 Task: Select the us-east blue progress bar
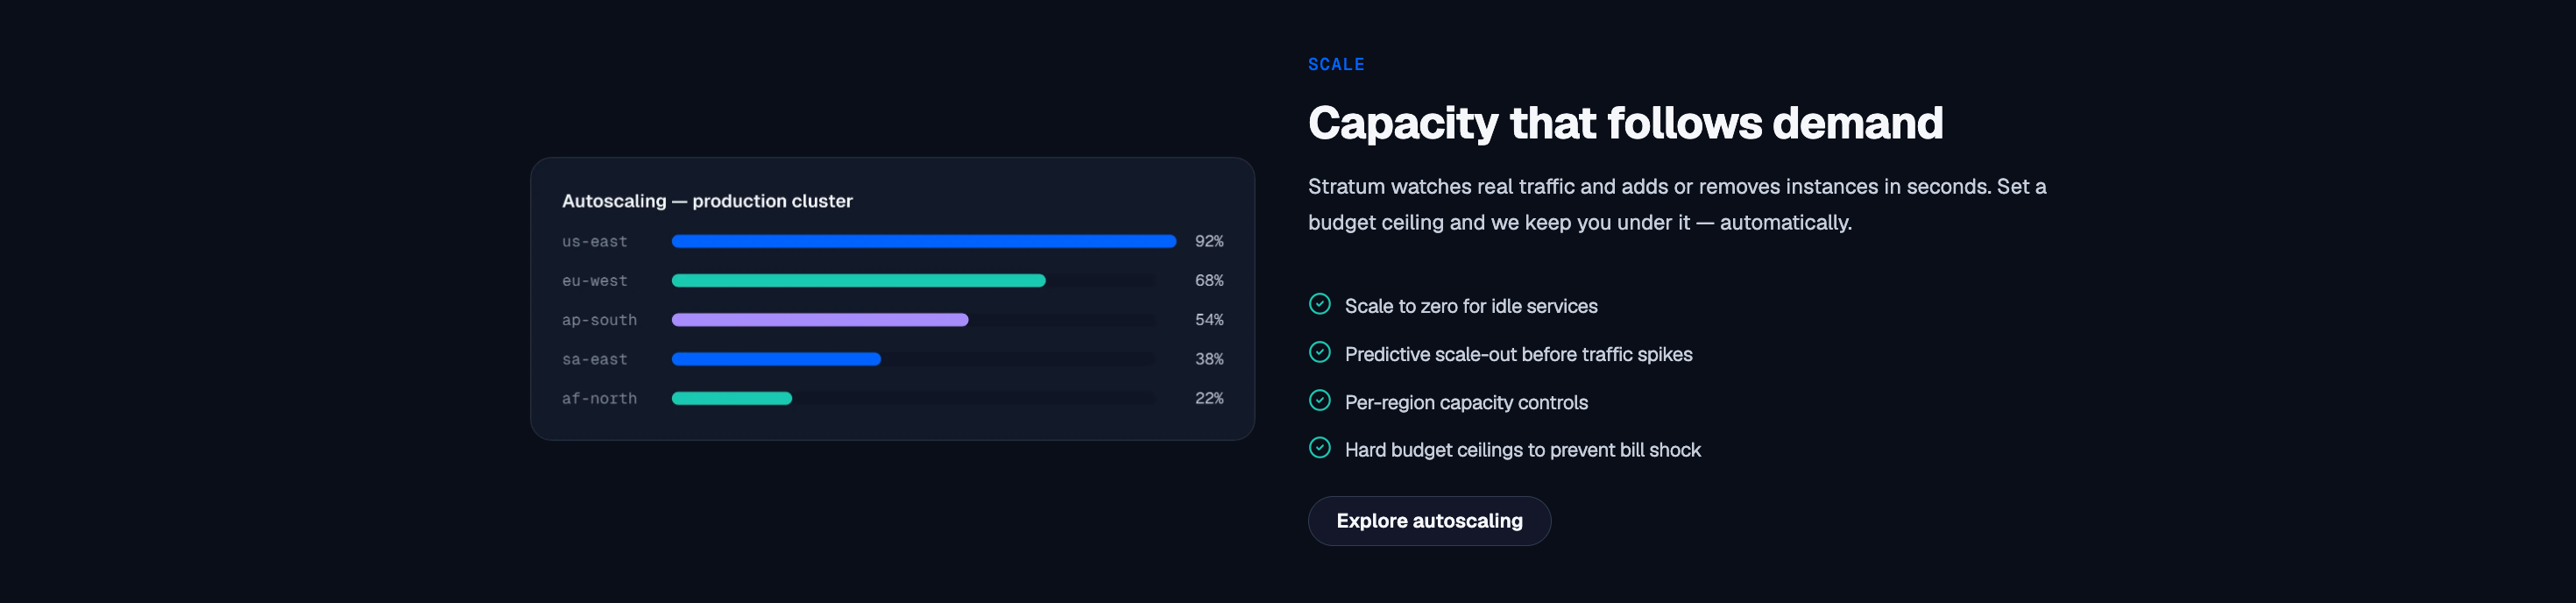tap(923, 241)
